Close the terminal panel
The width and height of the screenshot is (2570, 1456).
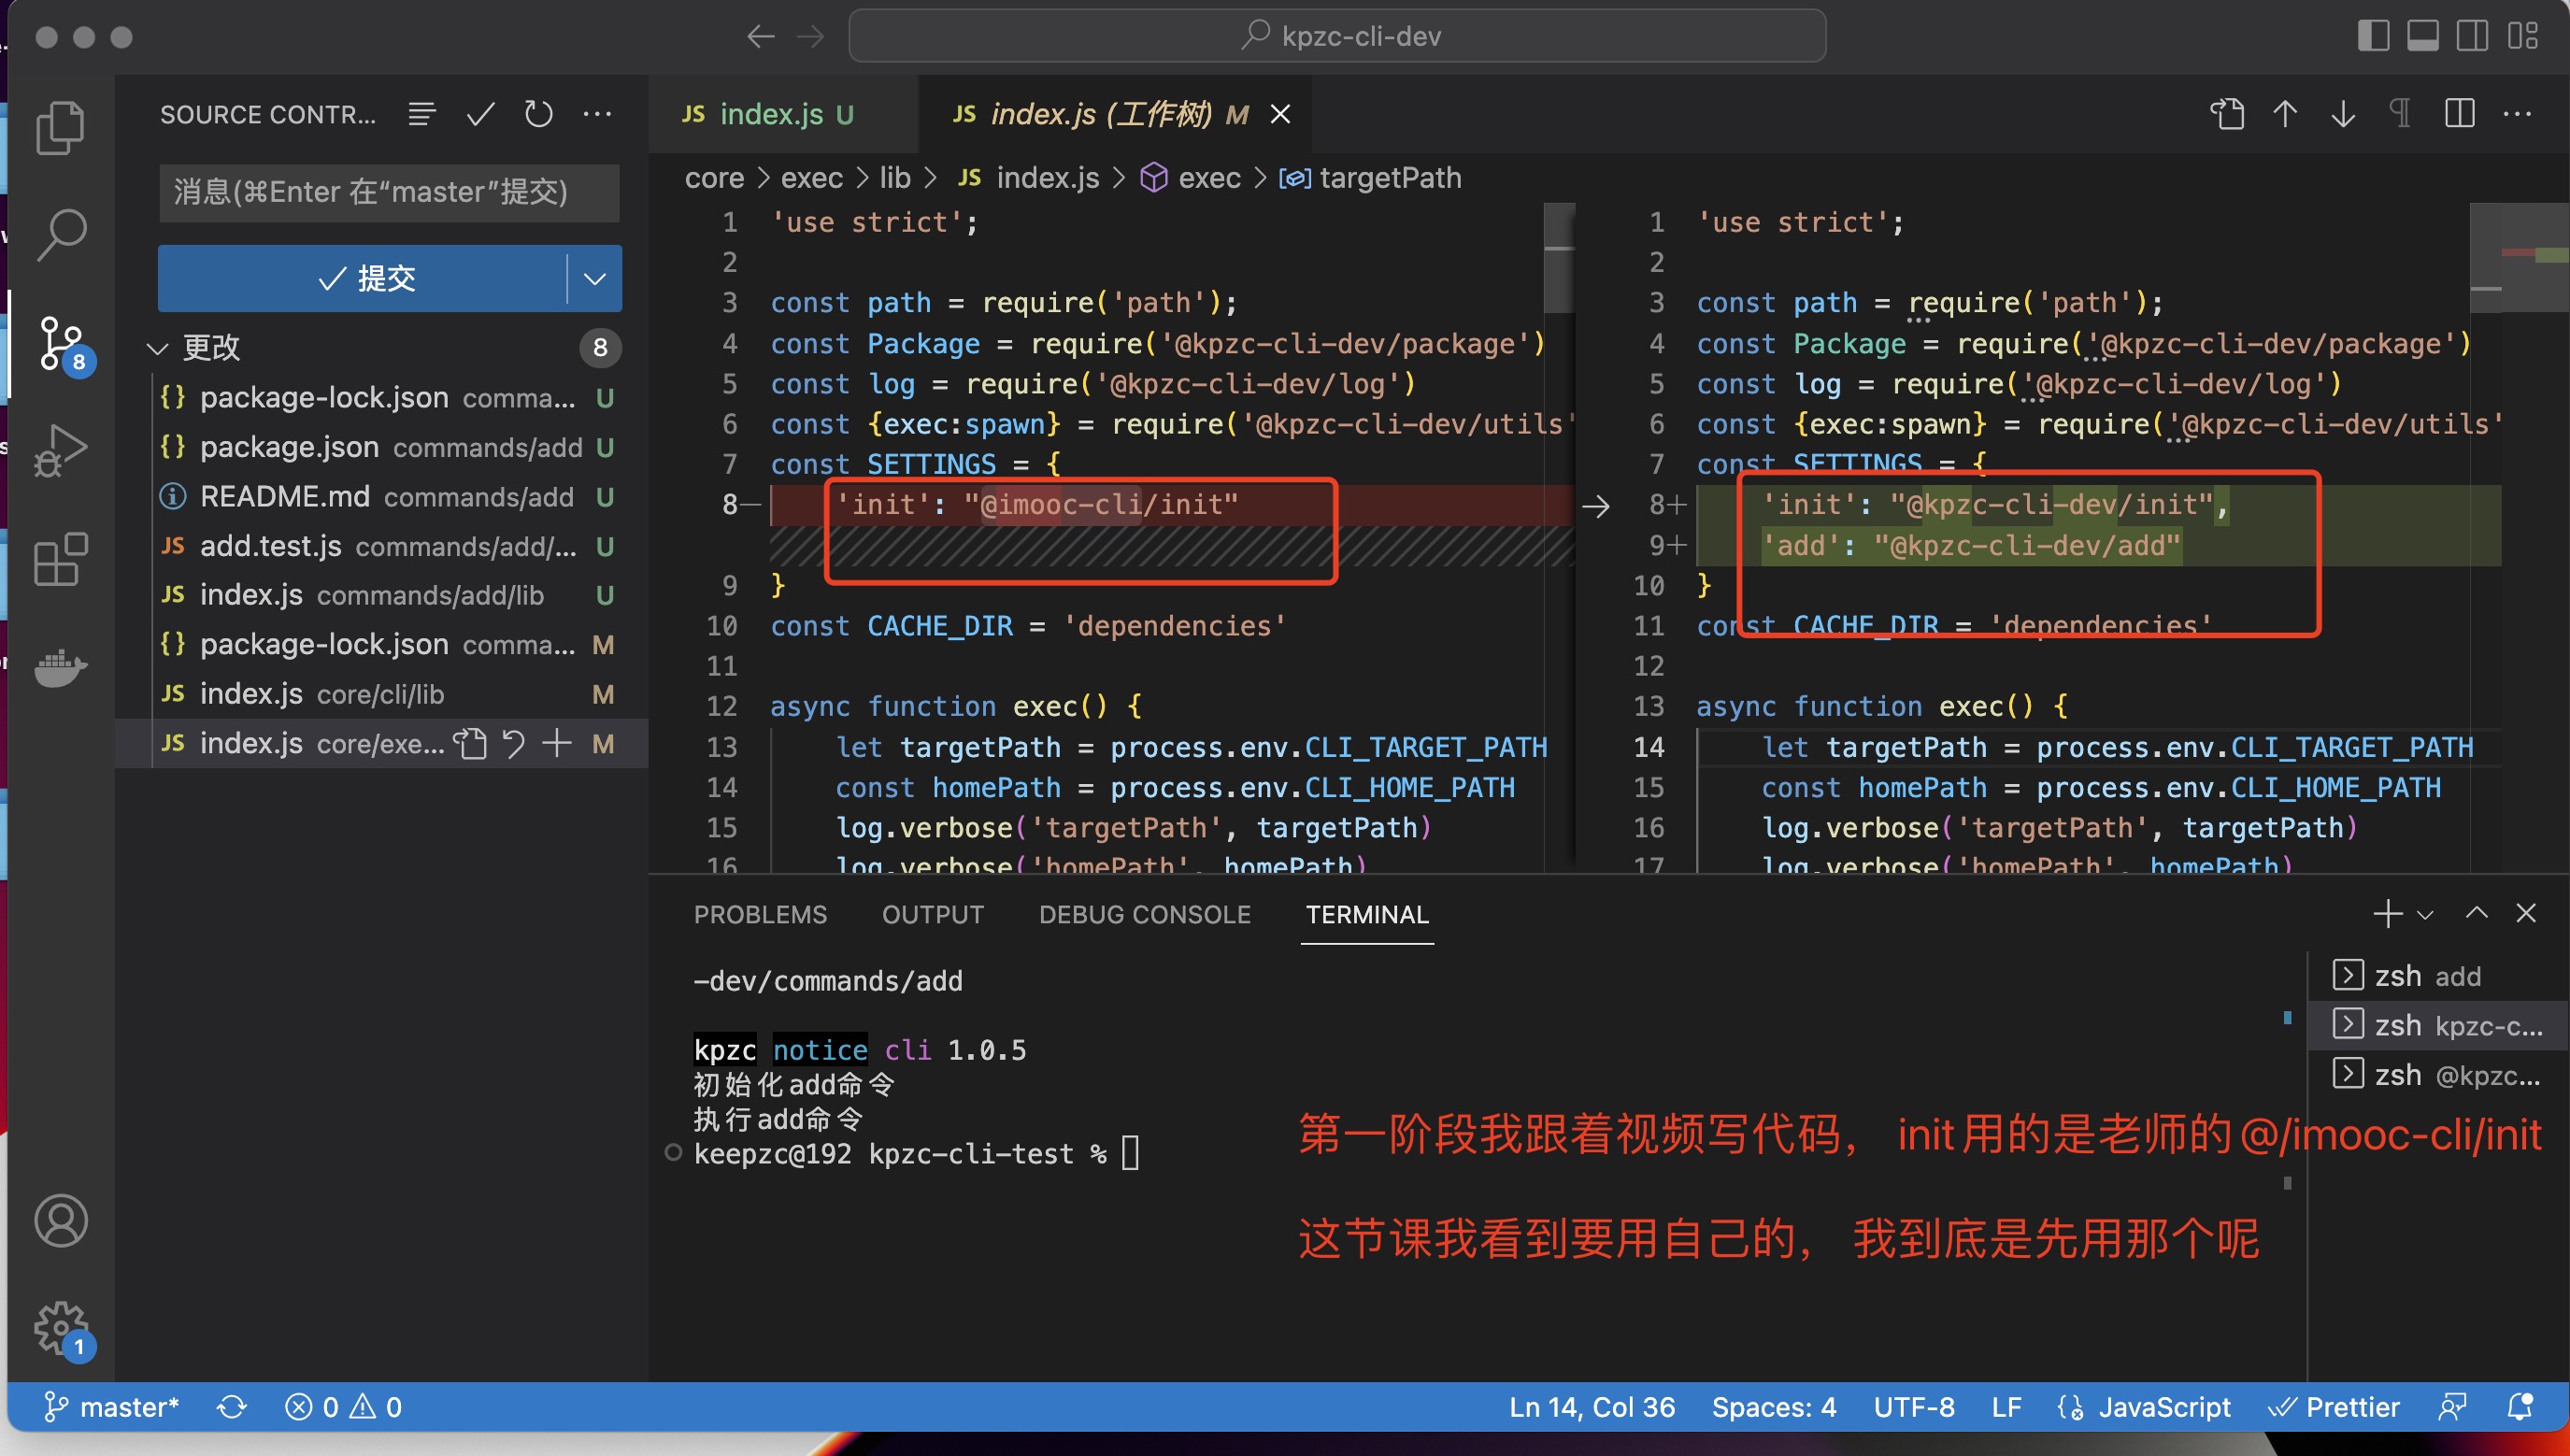point(2526,914)
